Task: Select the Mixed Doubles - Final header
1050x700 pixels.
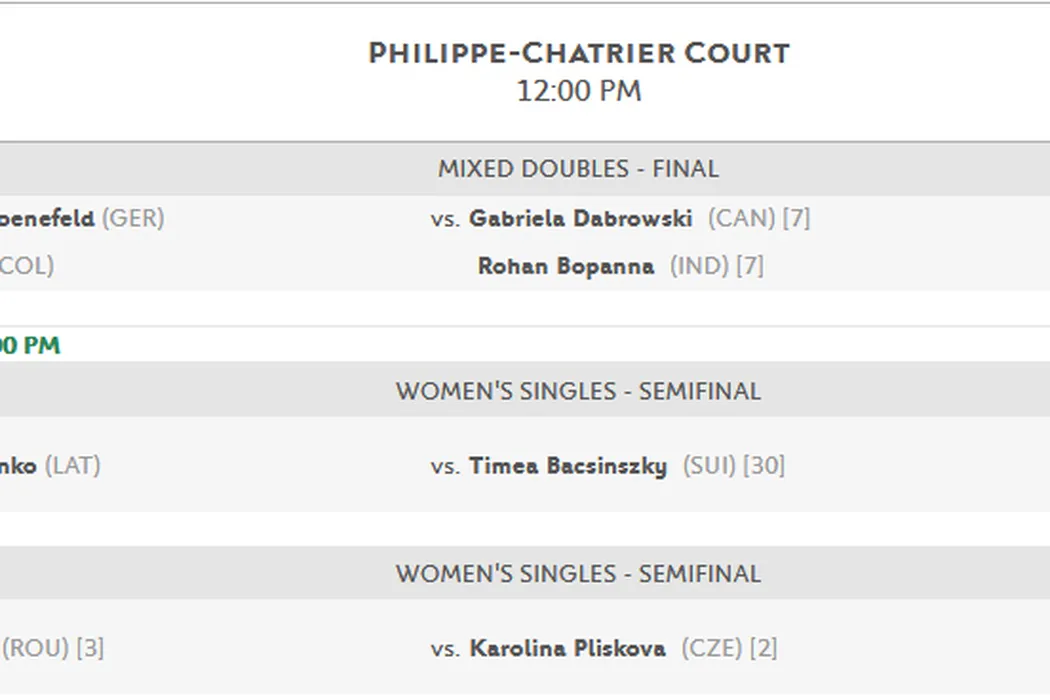Action: pos(578,169)
